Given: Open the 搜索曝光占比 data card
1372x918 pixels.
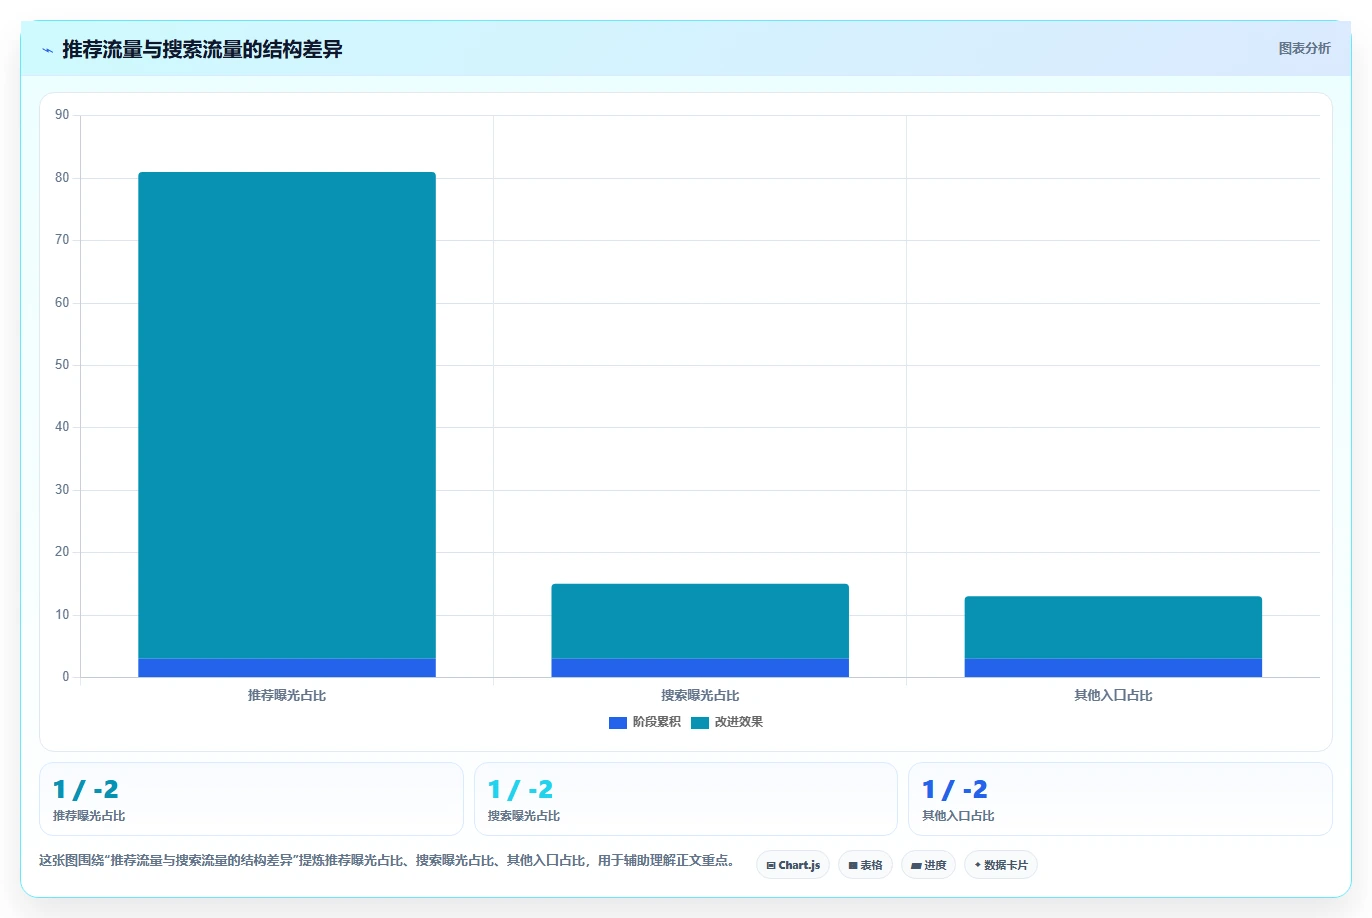Looking at the screenshot, I should (x=686, y=799).
